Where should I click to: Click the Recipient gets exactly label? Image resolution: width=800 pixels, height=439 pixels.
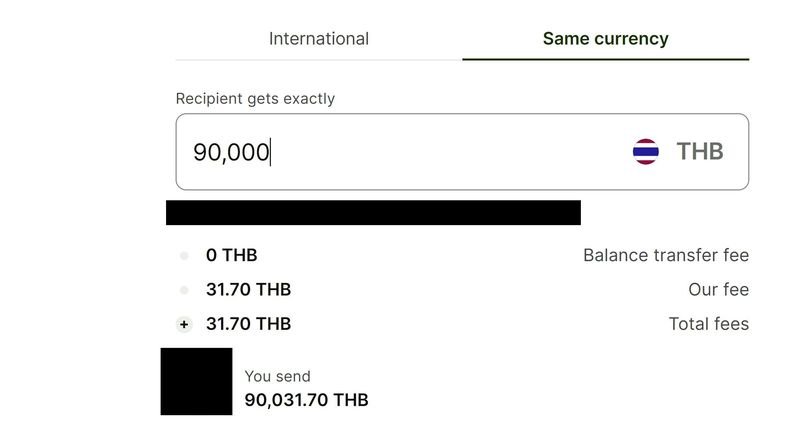[255, 99]
